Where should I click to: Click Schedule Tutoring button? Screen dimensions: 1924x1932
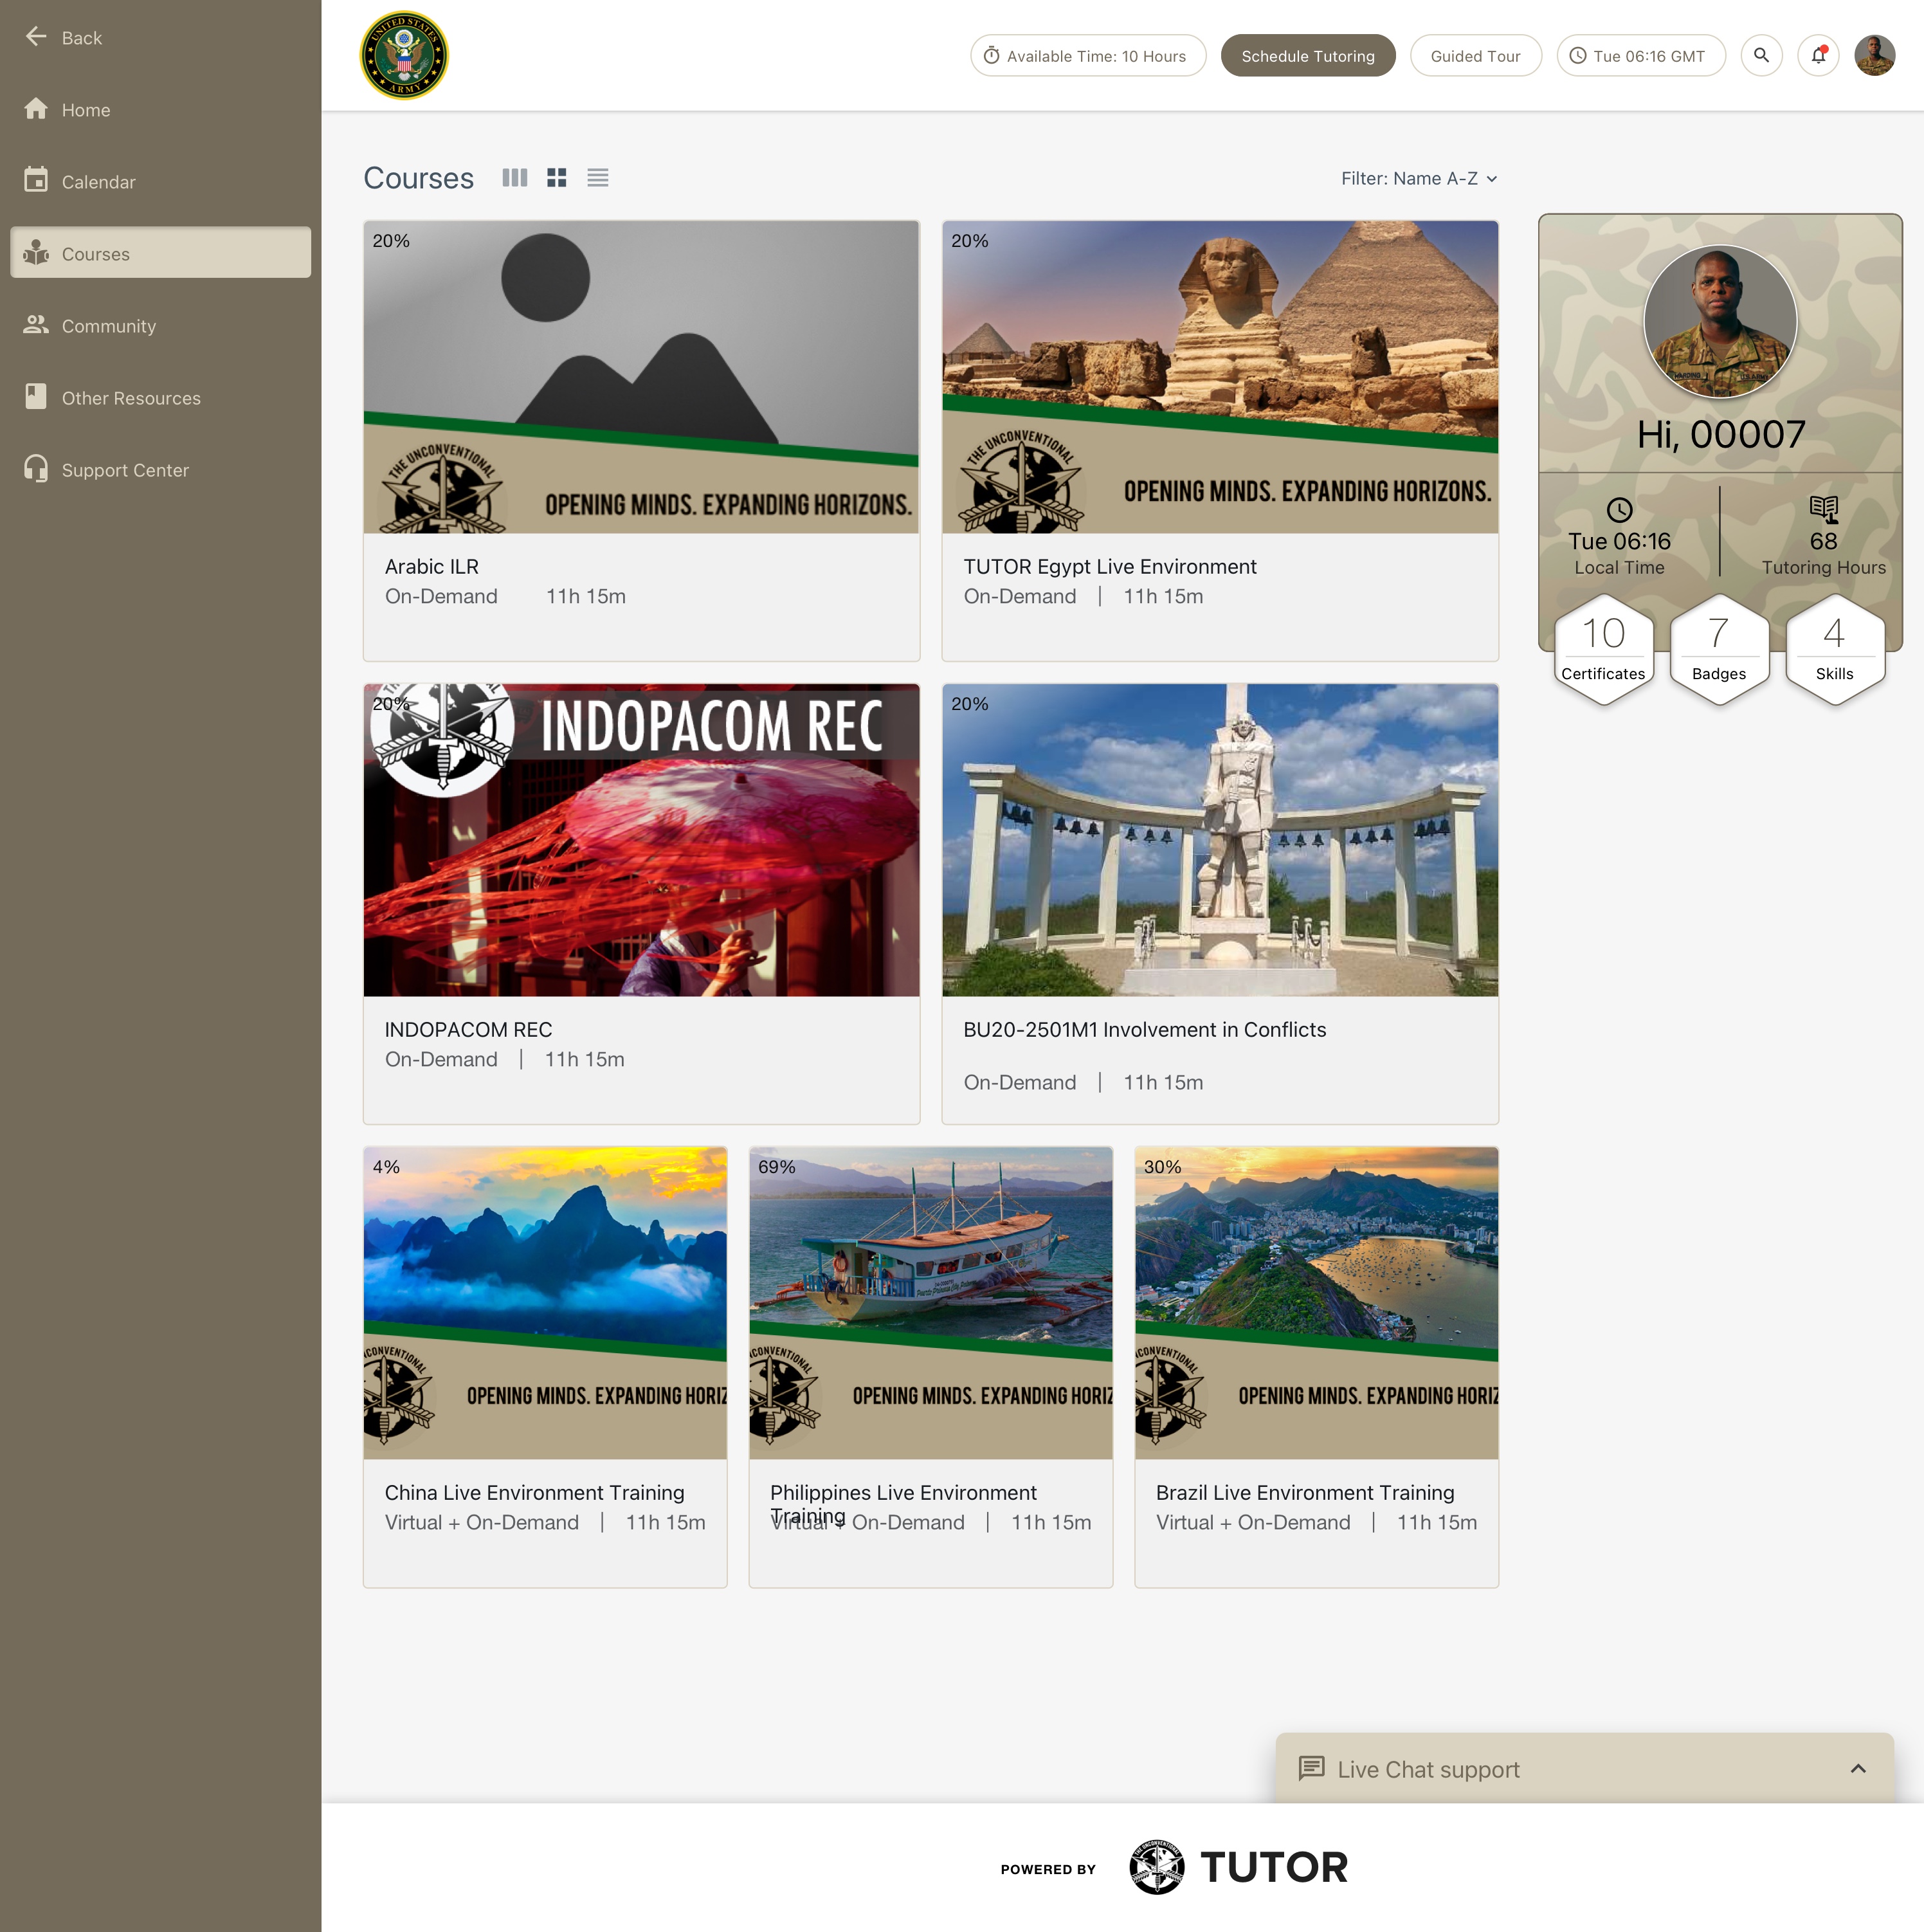[1308, 56]
